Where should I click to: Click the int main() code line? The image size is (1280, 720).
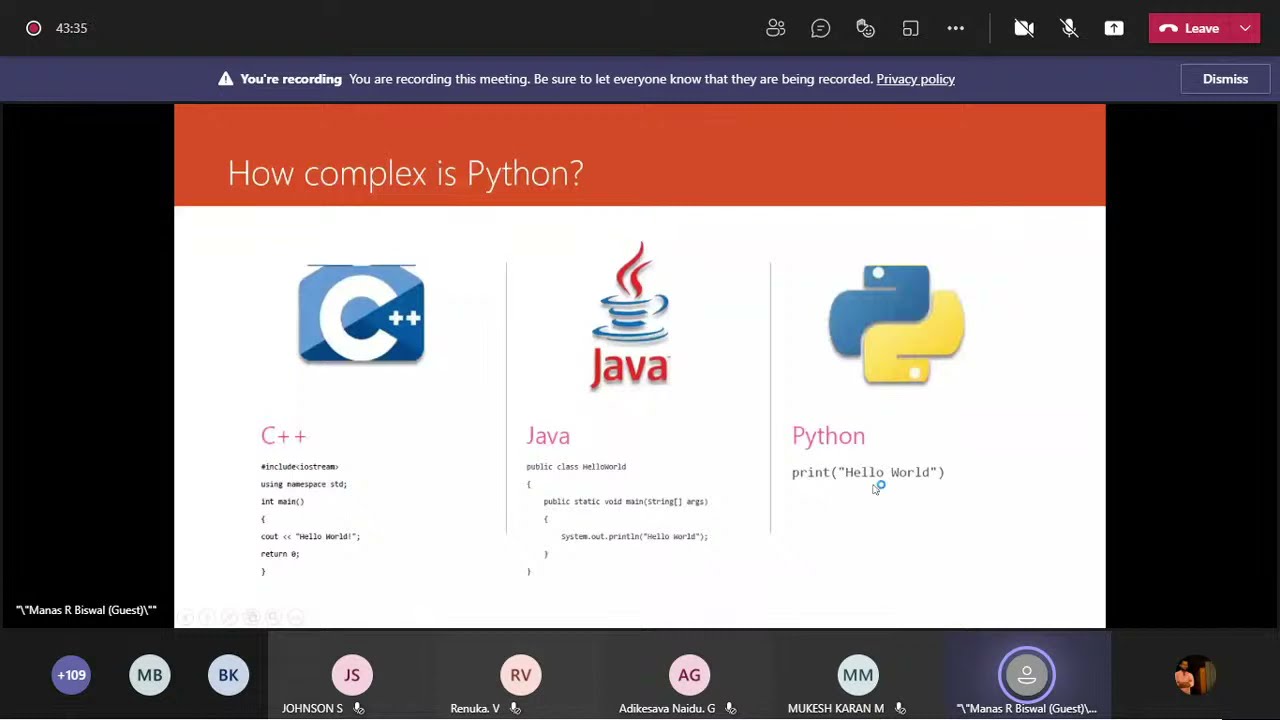click(282, 502)
